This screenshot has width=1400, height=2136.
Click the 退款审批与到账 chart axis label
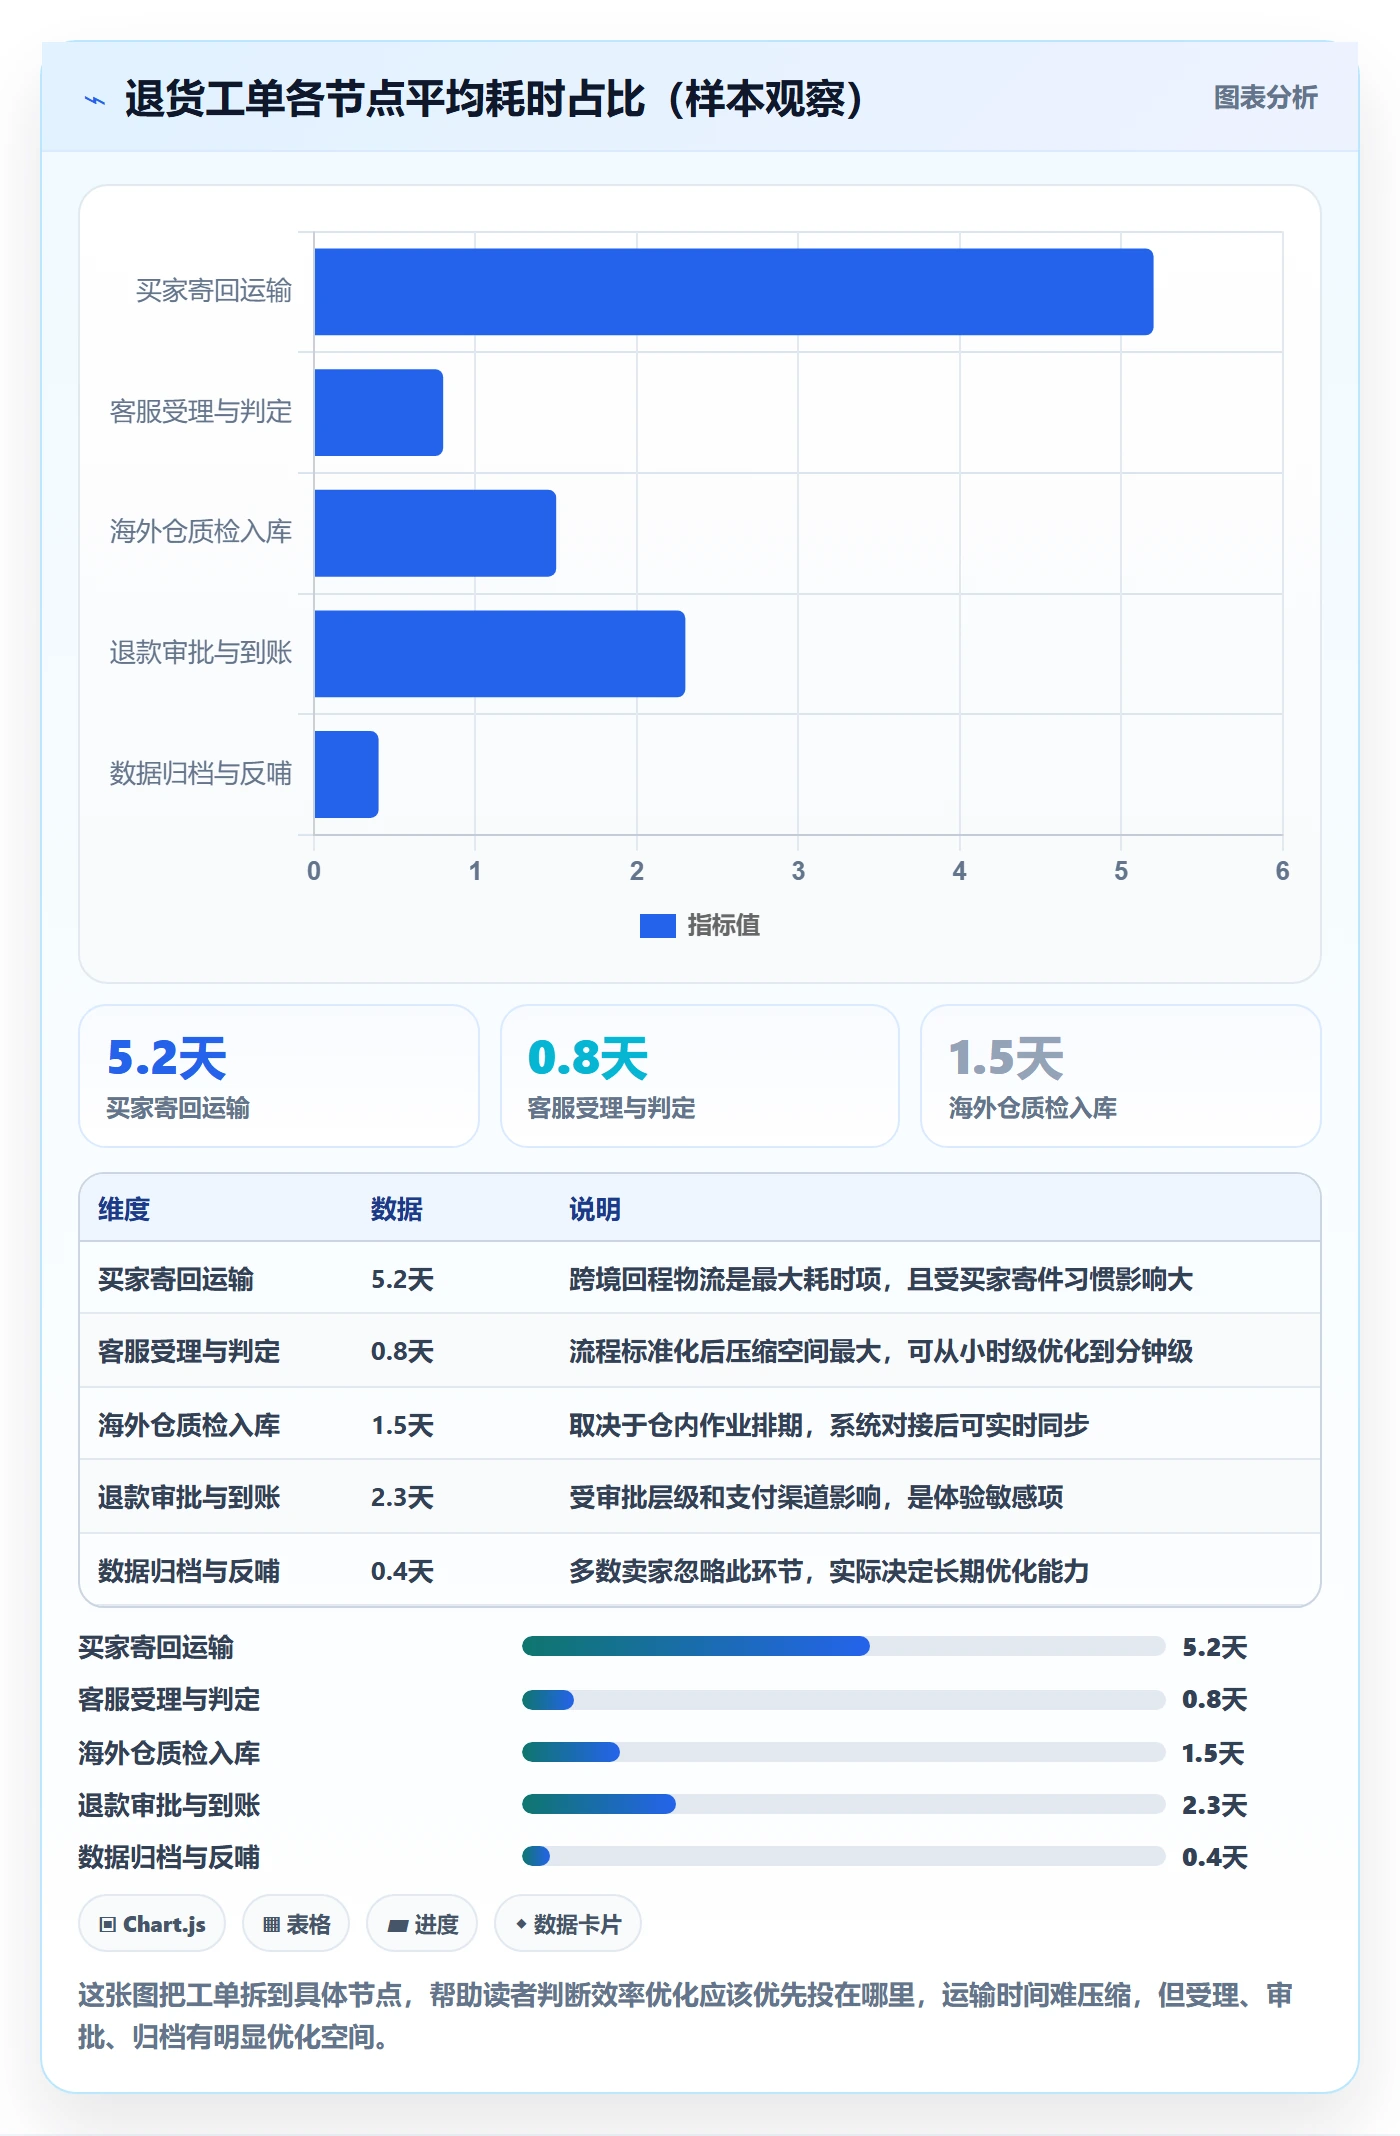pos(201,653)
